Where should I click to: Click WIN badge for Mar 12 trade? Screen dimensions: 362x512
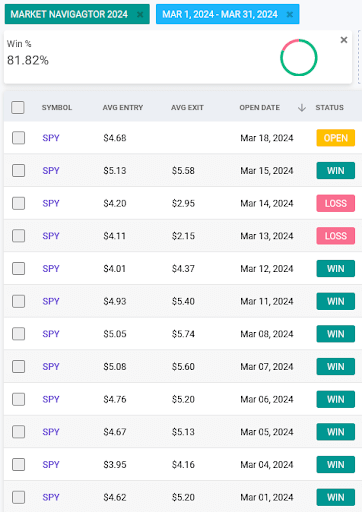coord(336,268)
